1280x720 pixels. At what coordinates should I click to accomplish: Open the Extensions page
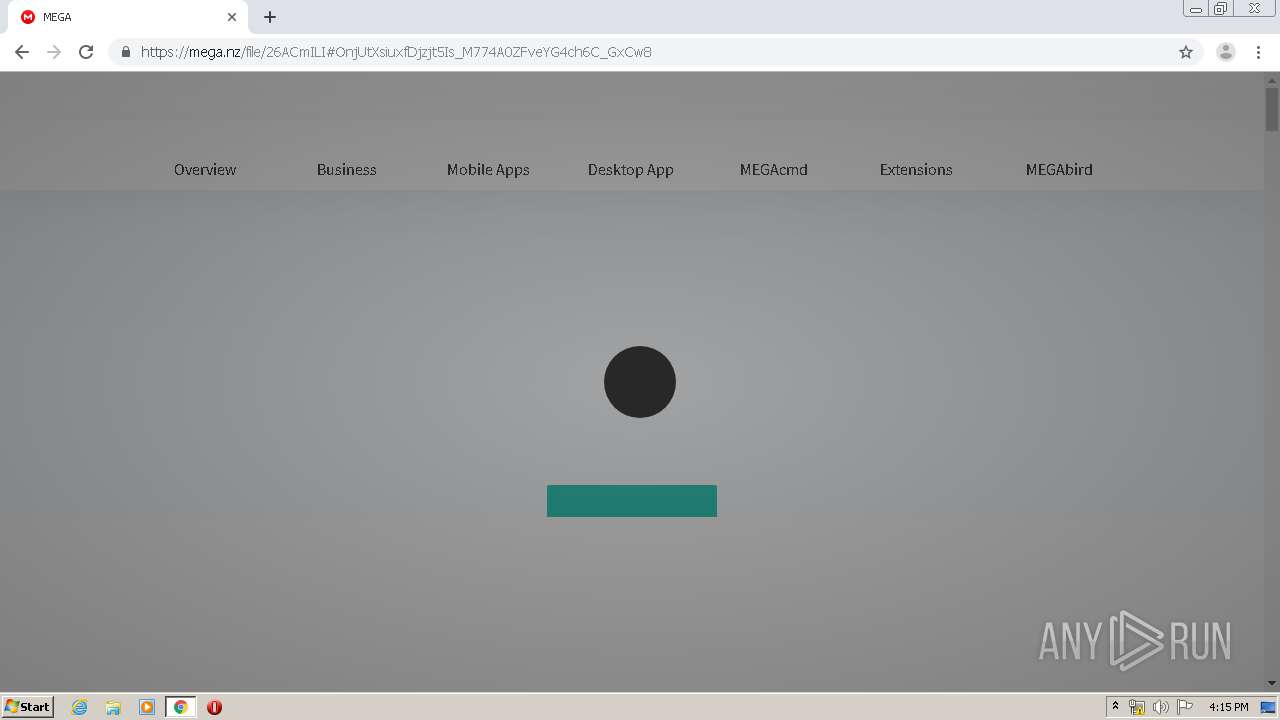916,170
